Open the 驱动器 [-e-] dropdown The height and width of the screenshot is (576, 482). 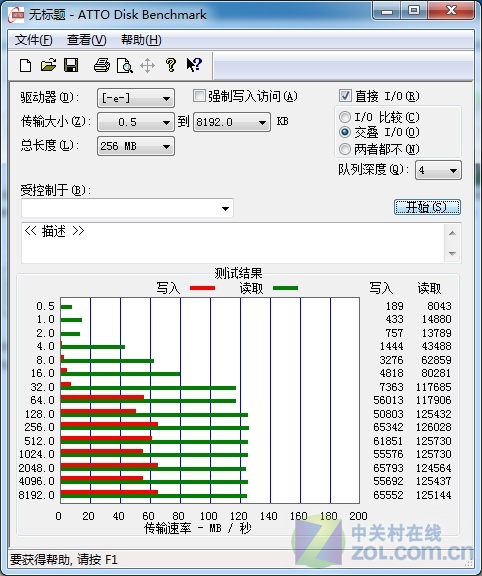136,98
